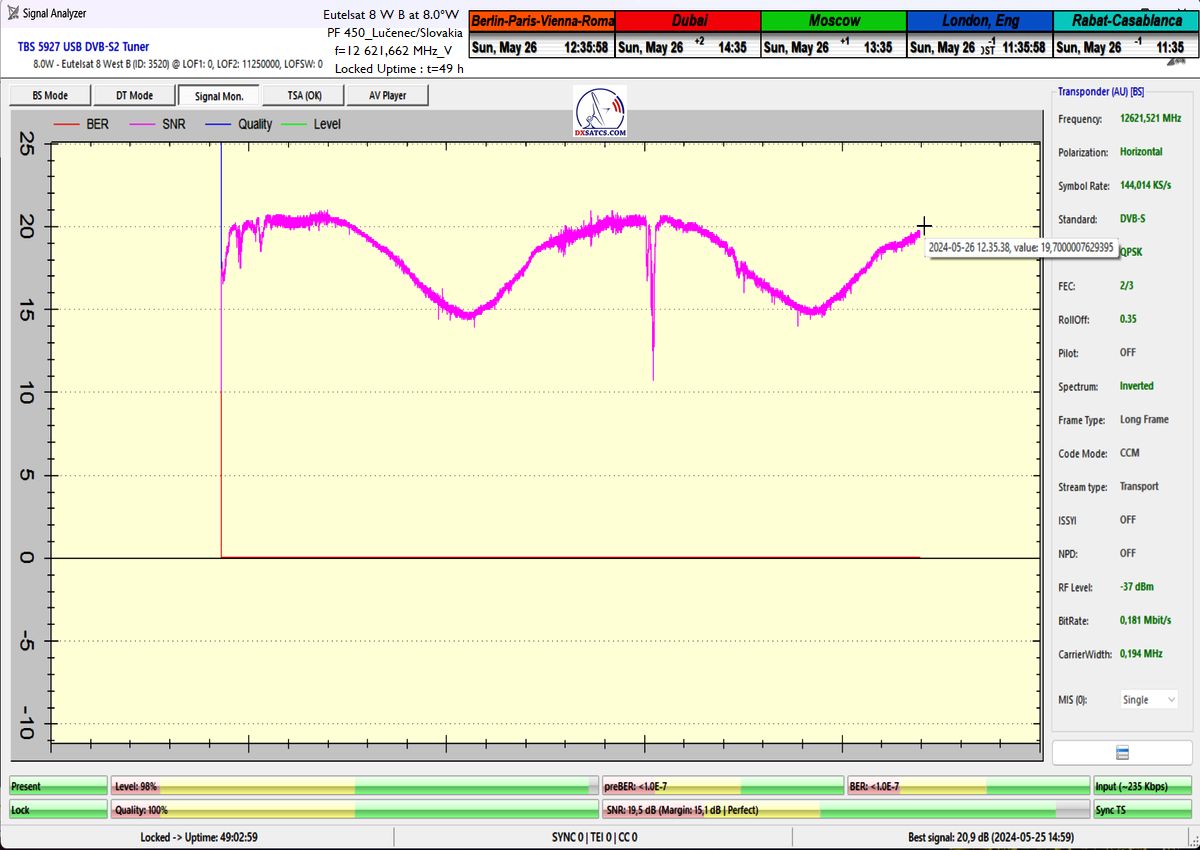The image size is (1200, 850).
Task: Click the green Level legend line marker
Action: tap(294, 125)
